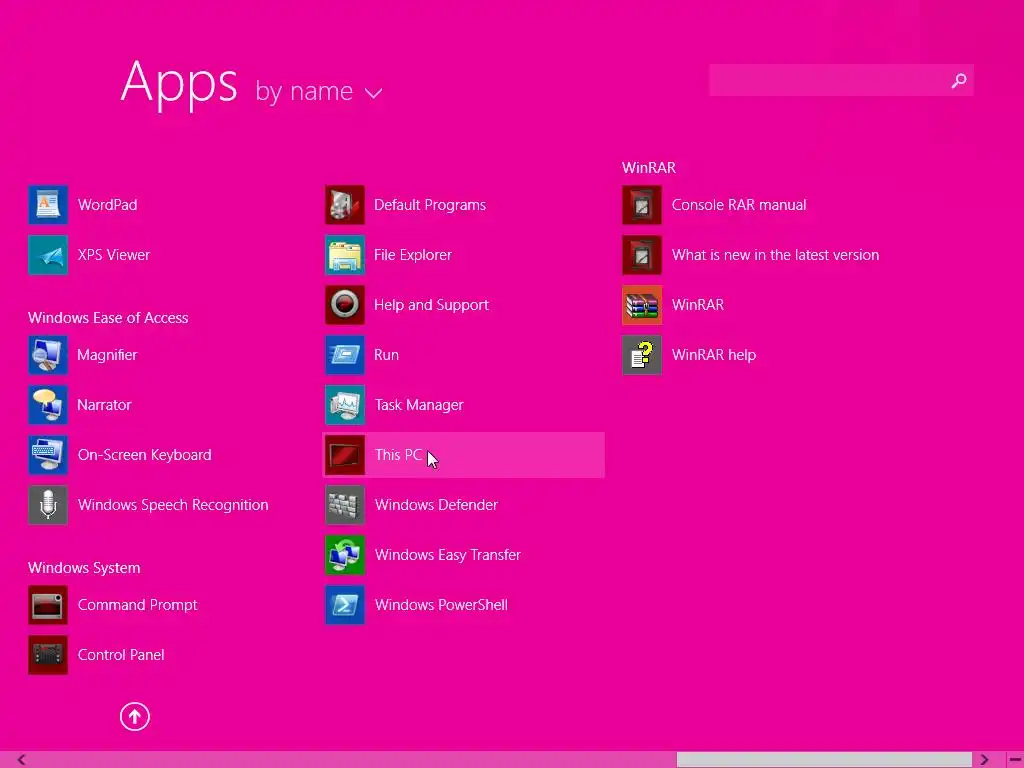Viewport: 1024px width, 768px height.
Task: Click the chevron next to 'by name'
Action: (374, 93)
